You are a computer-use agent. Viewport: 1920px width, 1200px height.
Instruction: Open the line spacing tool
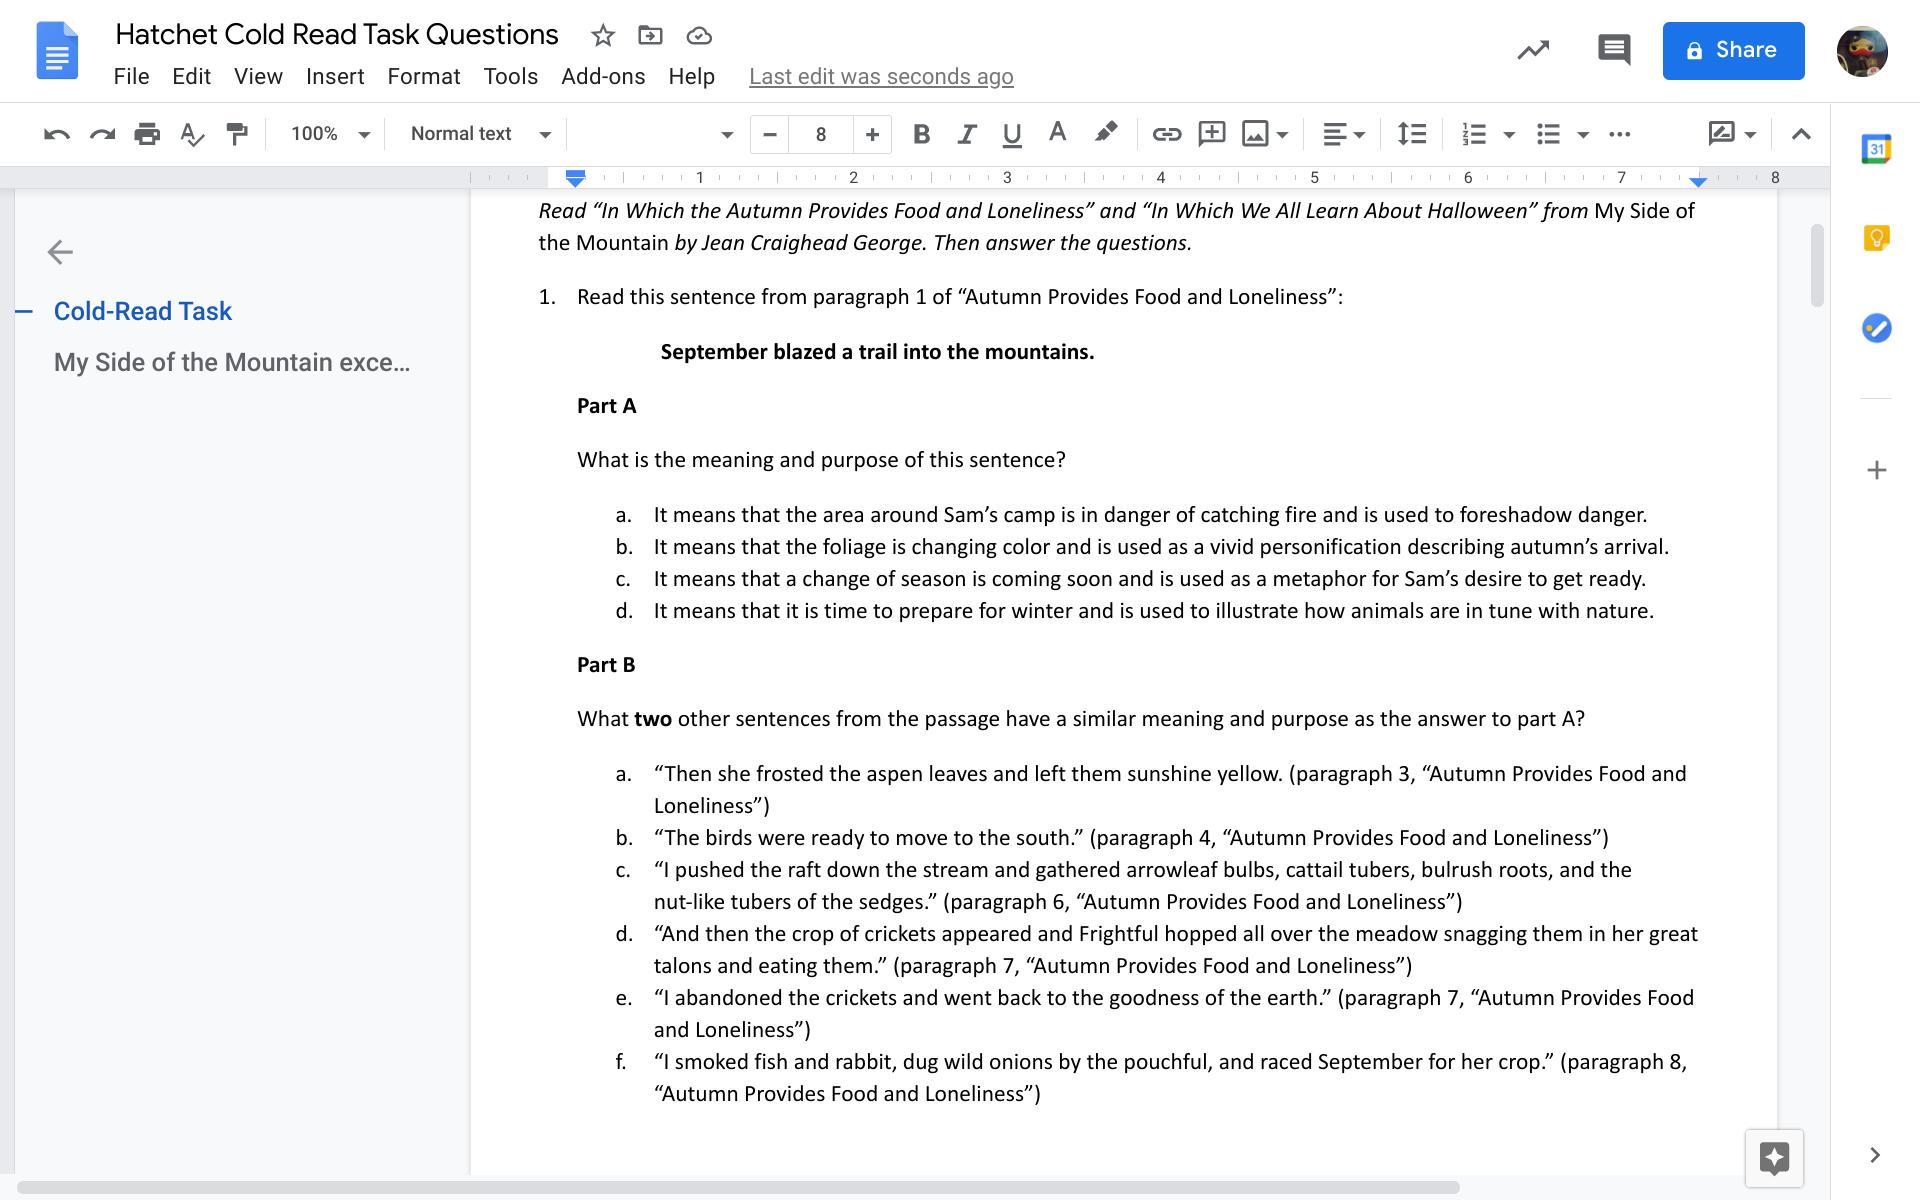[x=1411, y=134]
